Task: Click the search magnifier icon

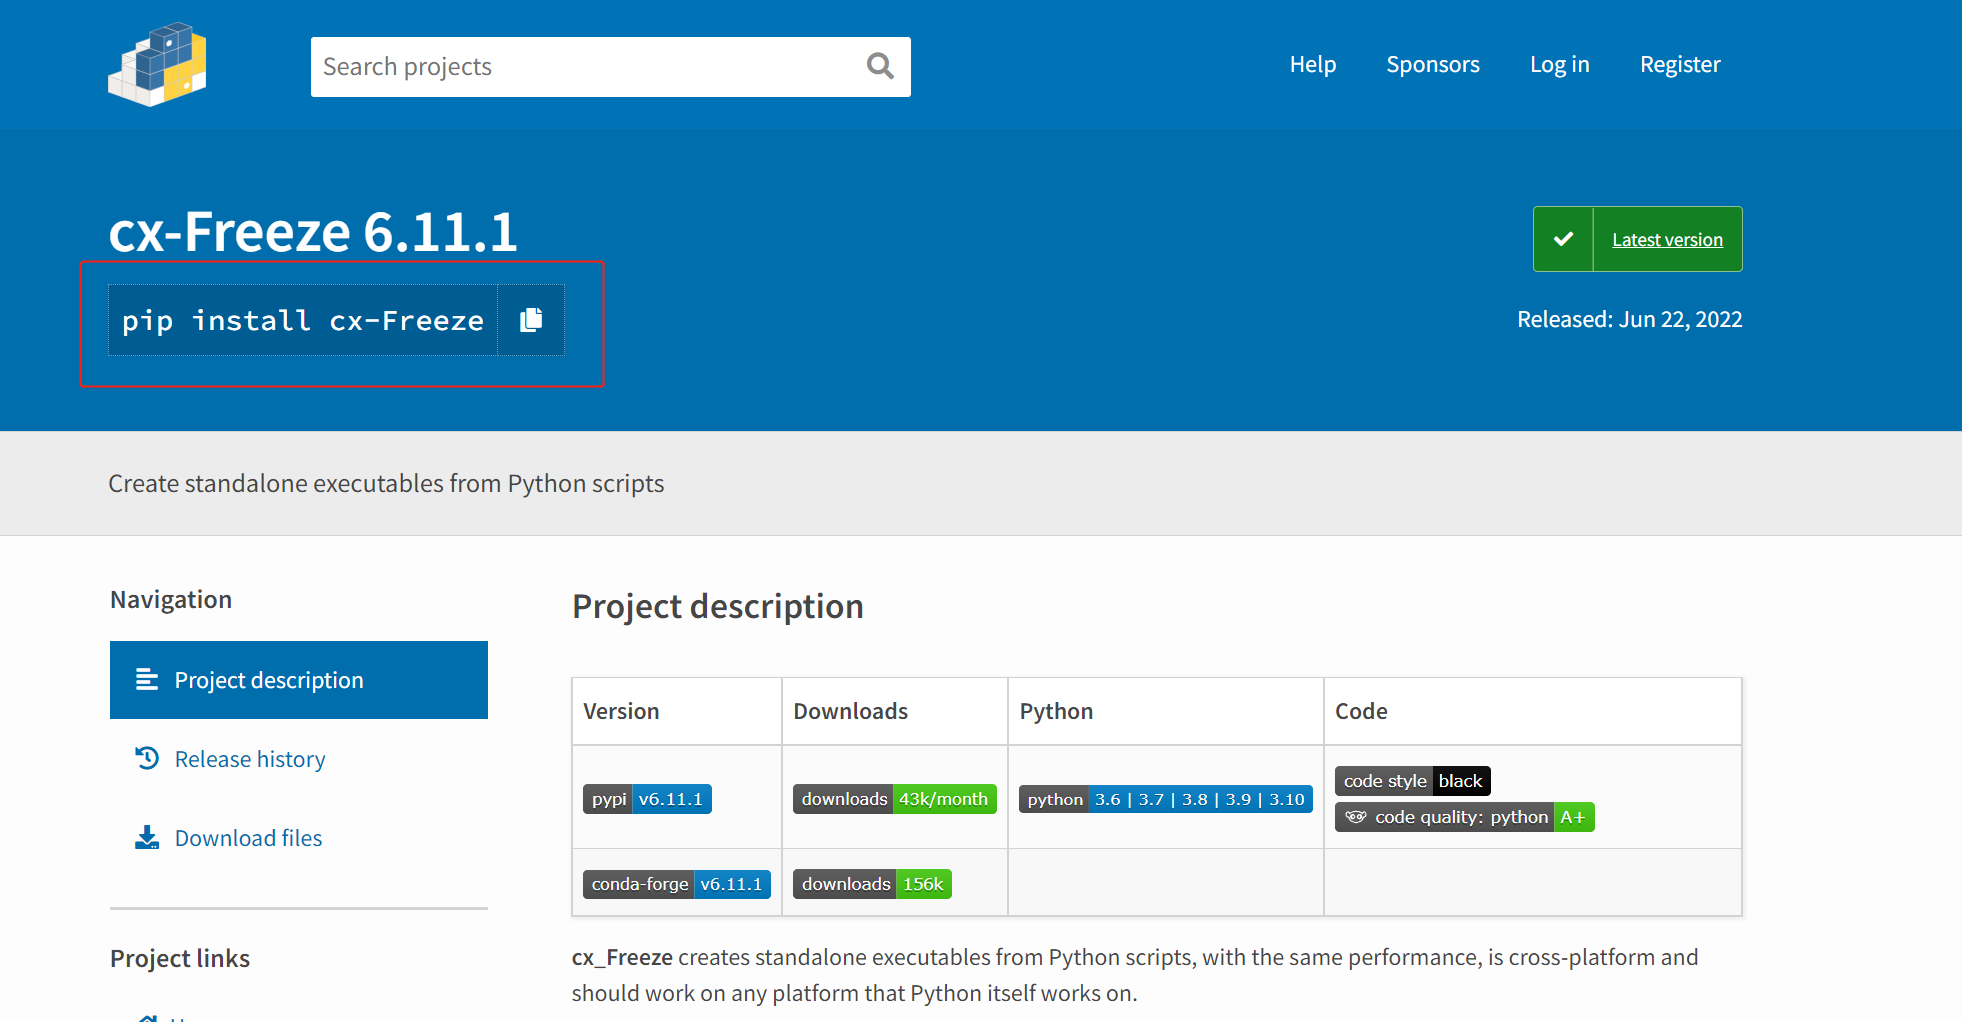Action: click(x=880, y=66)
